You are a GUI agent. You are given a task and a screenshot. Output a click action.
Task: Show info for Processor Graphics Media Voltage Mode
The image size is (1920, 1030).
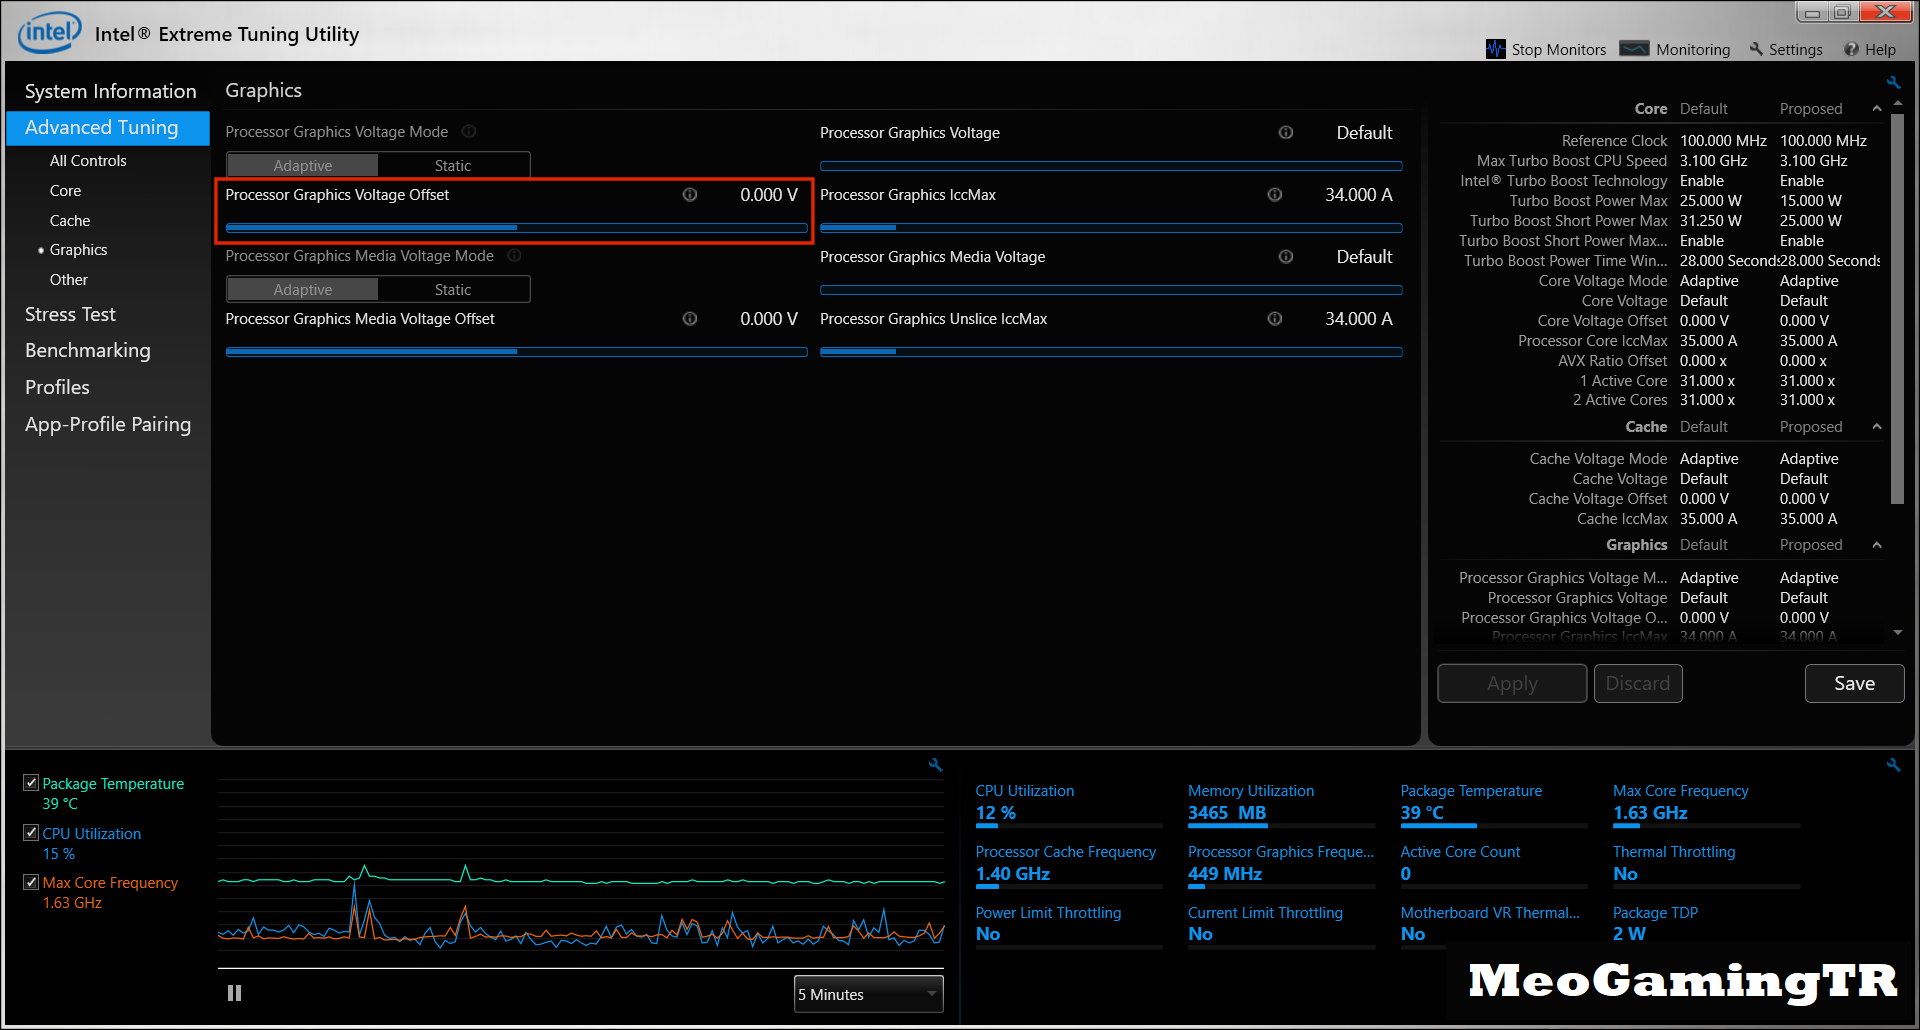515,255
